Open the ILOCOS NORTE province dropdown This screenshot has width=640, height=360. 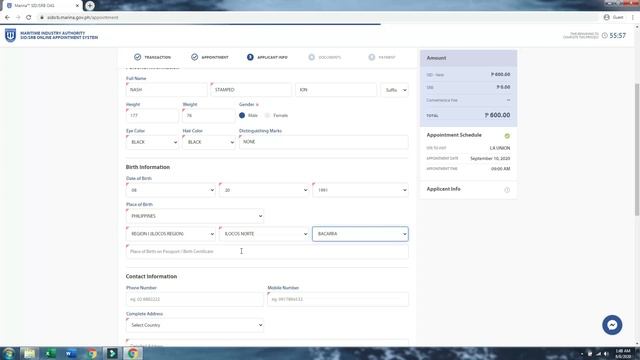pyautogui.click(x=264, y=234)
